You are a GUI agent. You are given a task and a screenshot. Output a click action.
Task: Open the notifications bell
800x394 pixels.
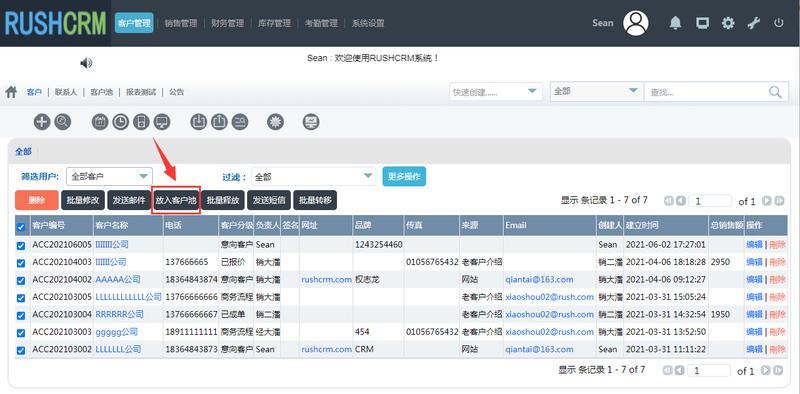point(676,23)
